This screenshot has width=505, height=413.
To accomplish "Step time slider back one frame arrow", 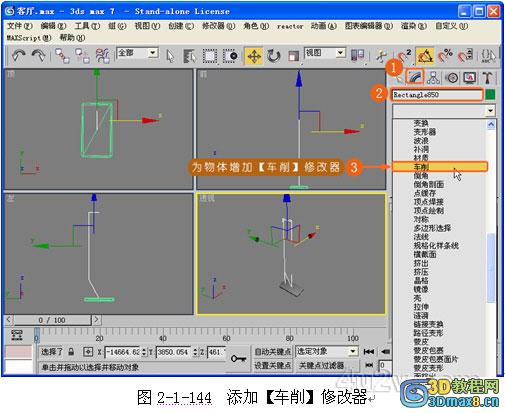I will click(9, 320).
